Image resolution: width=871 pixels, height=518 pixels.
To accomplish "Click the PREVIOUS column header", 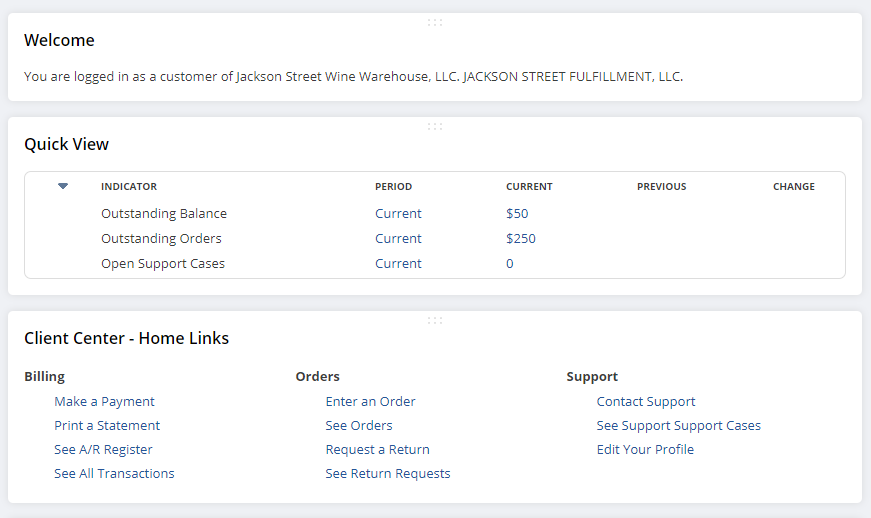I will pyautogui.click(x=662, y=187).
